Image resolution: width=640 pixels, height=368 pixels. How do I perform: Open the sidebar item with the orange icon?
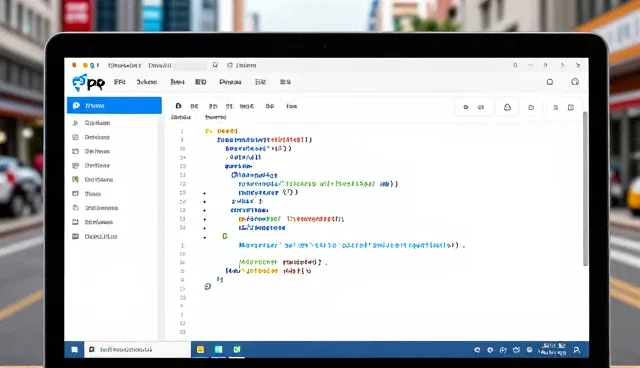coord(94,180)
